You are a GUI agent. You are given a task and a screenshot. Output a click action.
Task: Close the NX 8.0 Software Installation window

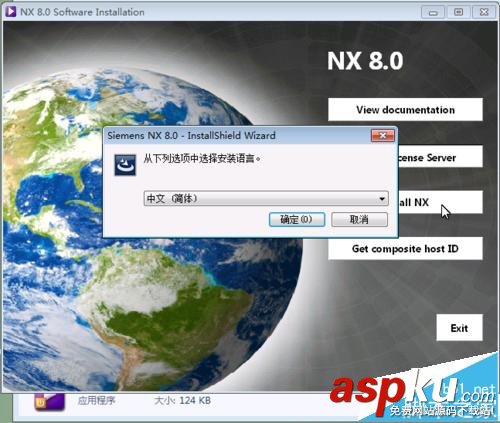click(x=484, y=13)
